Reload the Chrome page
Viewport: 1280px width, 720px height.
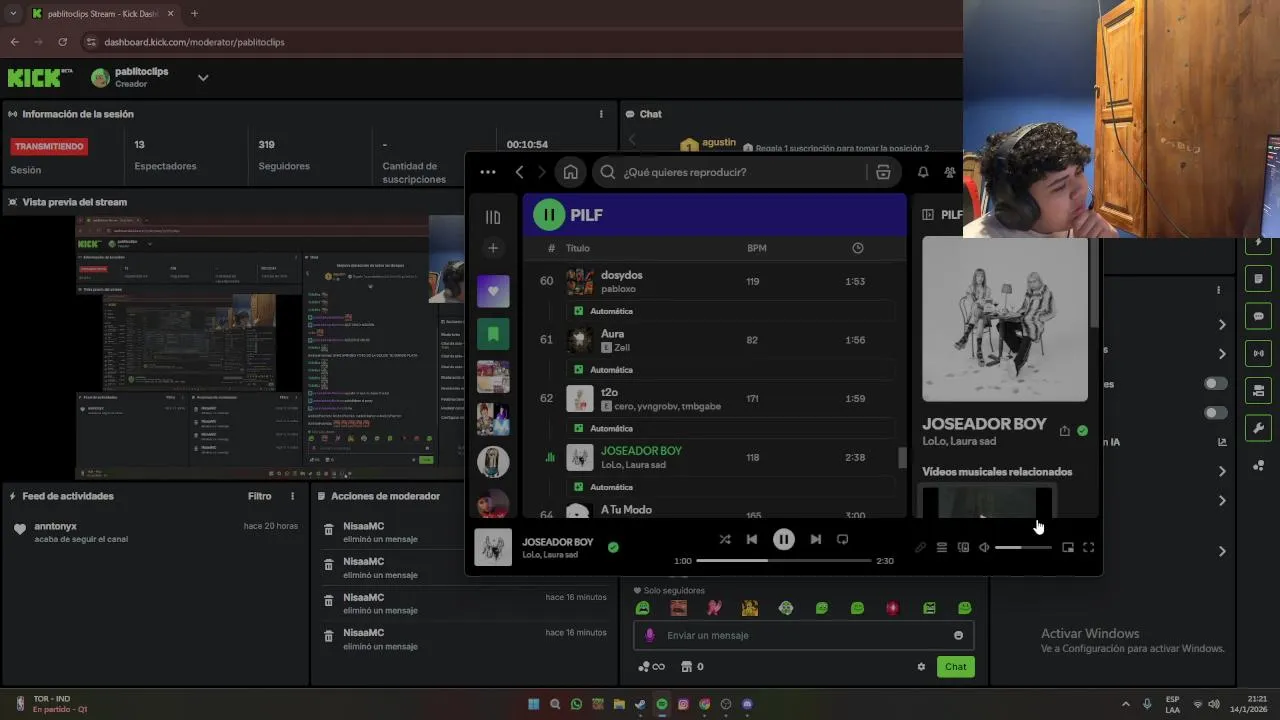62,42
